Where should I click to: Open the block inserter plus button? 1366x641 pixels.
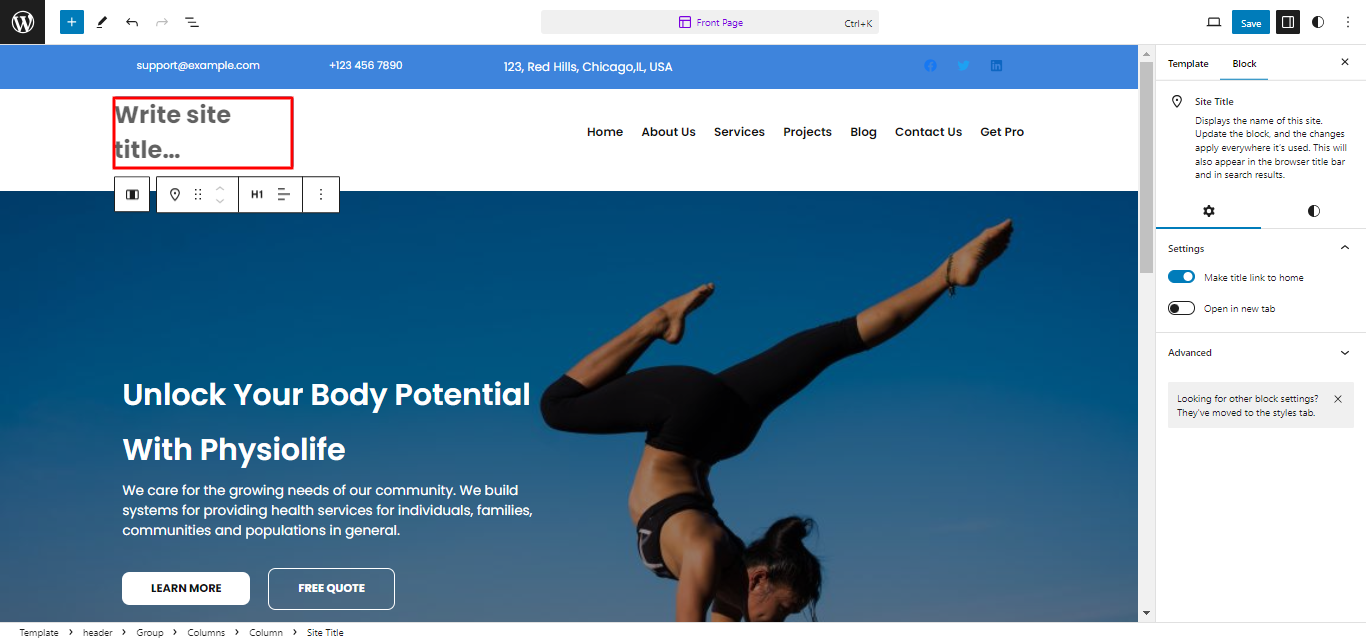(72, 22)
